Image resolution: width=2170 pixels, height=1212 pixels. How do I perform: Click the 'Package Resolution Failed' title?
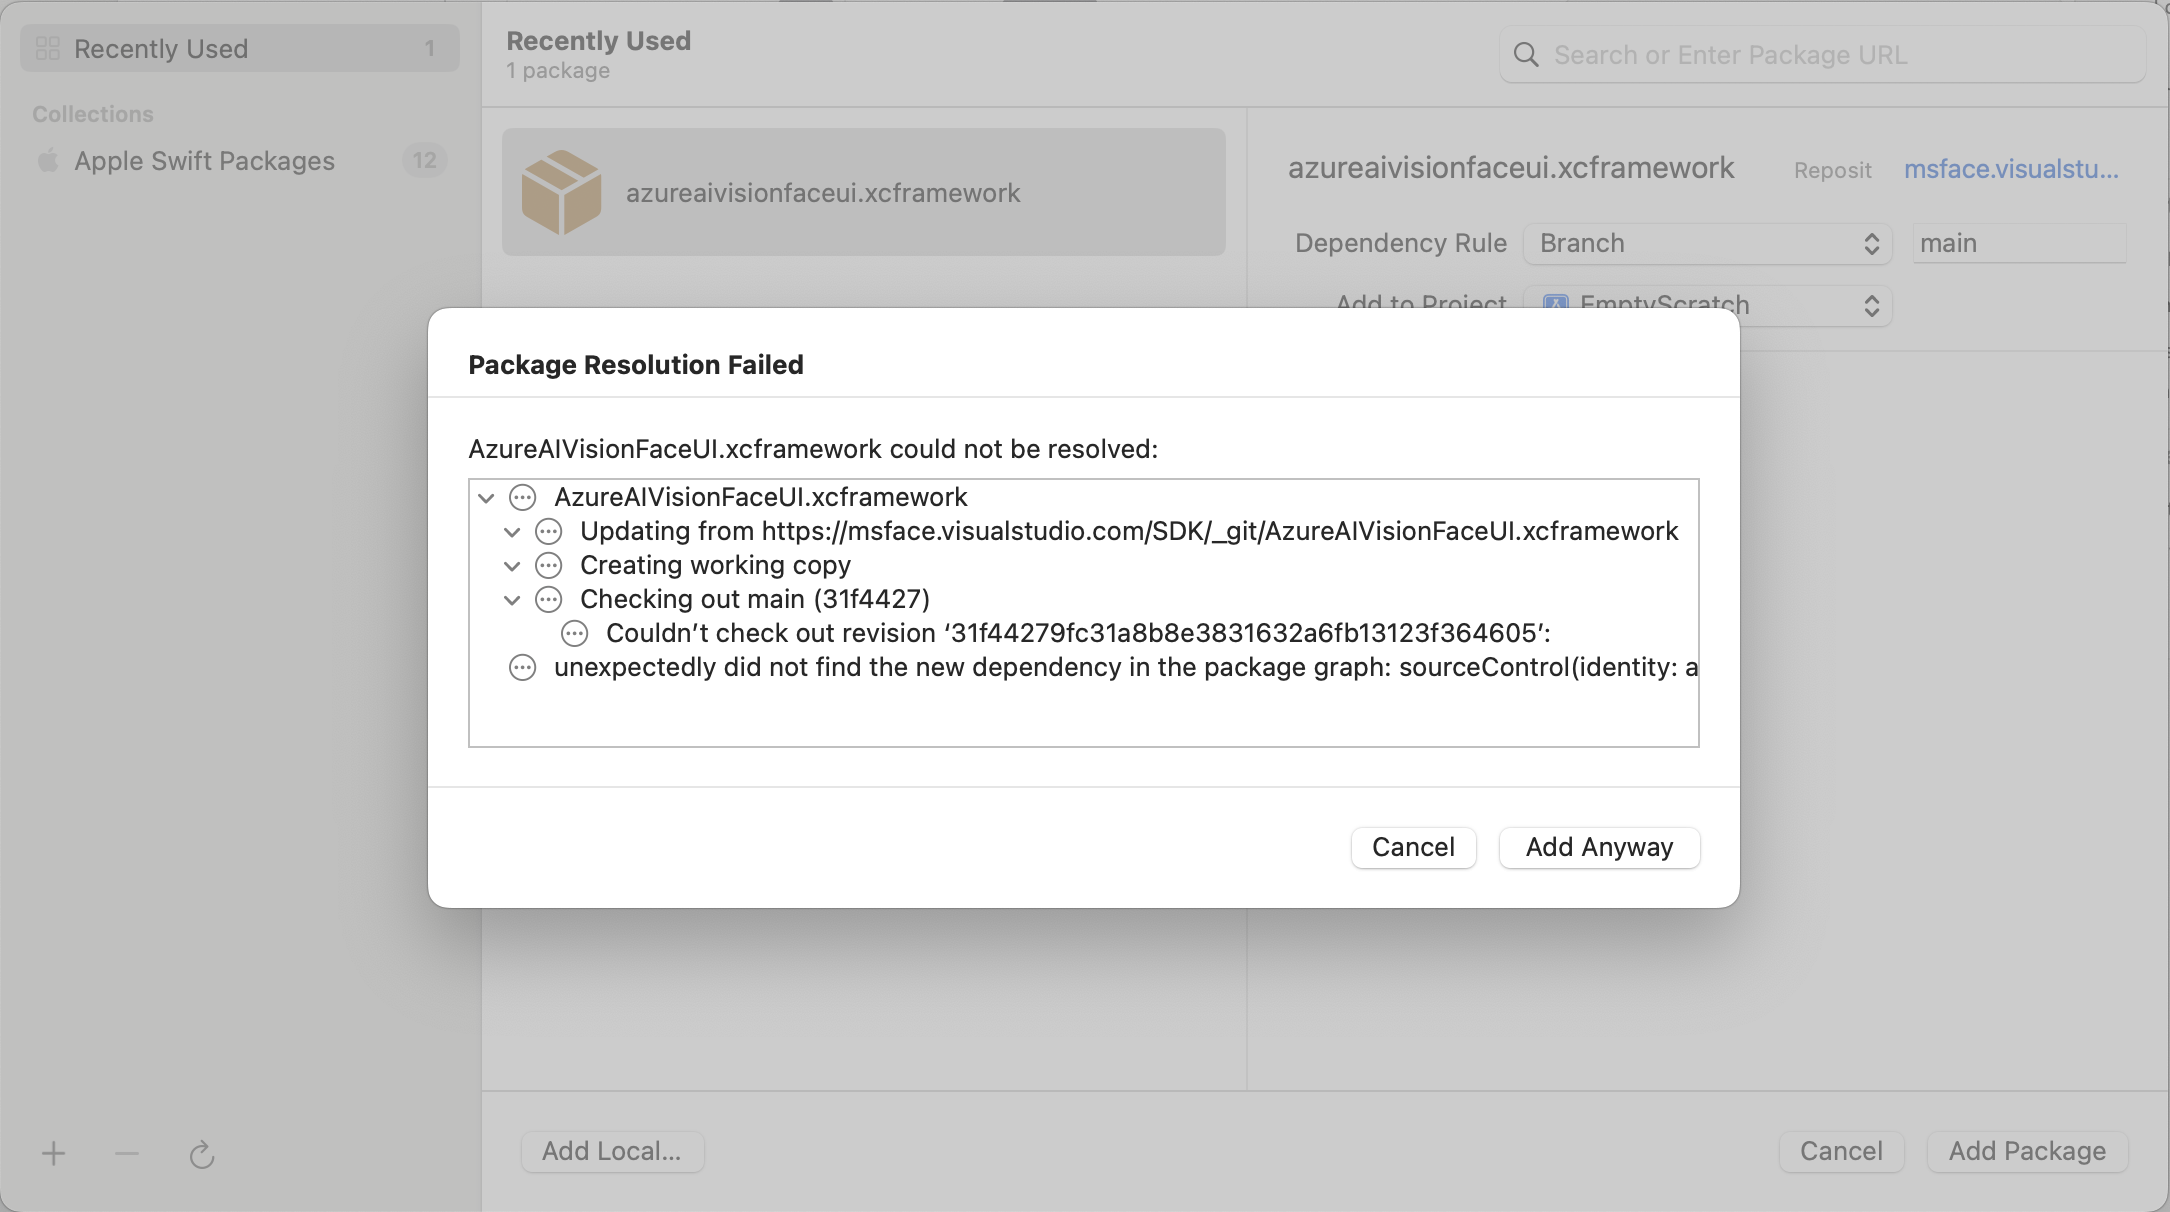[636, 364]
